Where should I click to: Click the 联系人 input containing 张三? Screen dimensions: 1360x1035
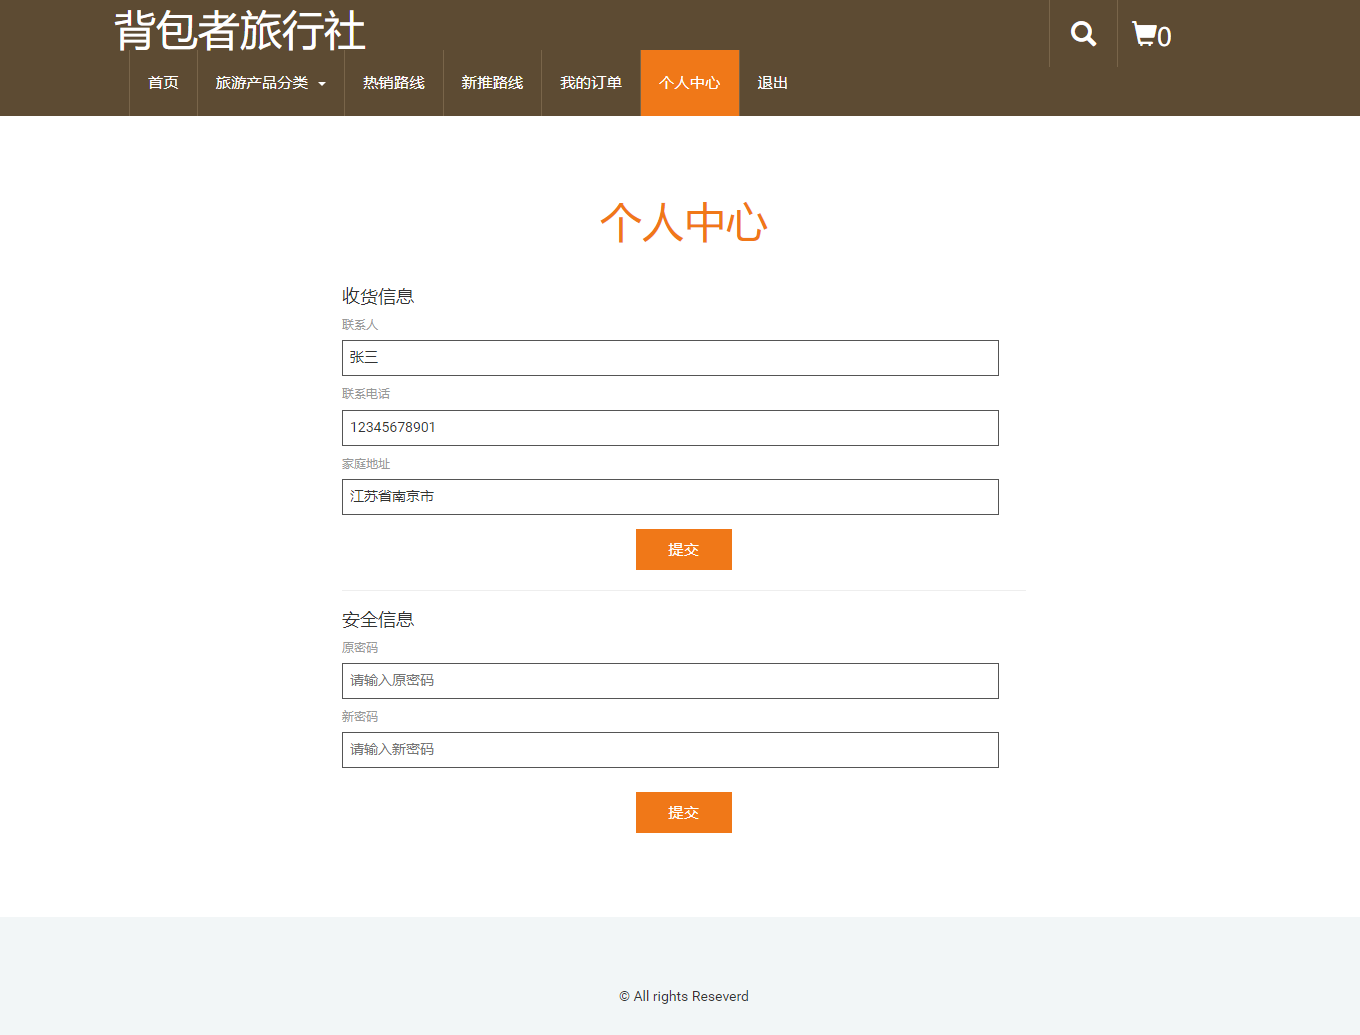pos(669,357)
